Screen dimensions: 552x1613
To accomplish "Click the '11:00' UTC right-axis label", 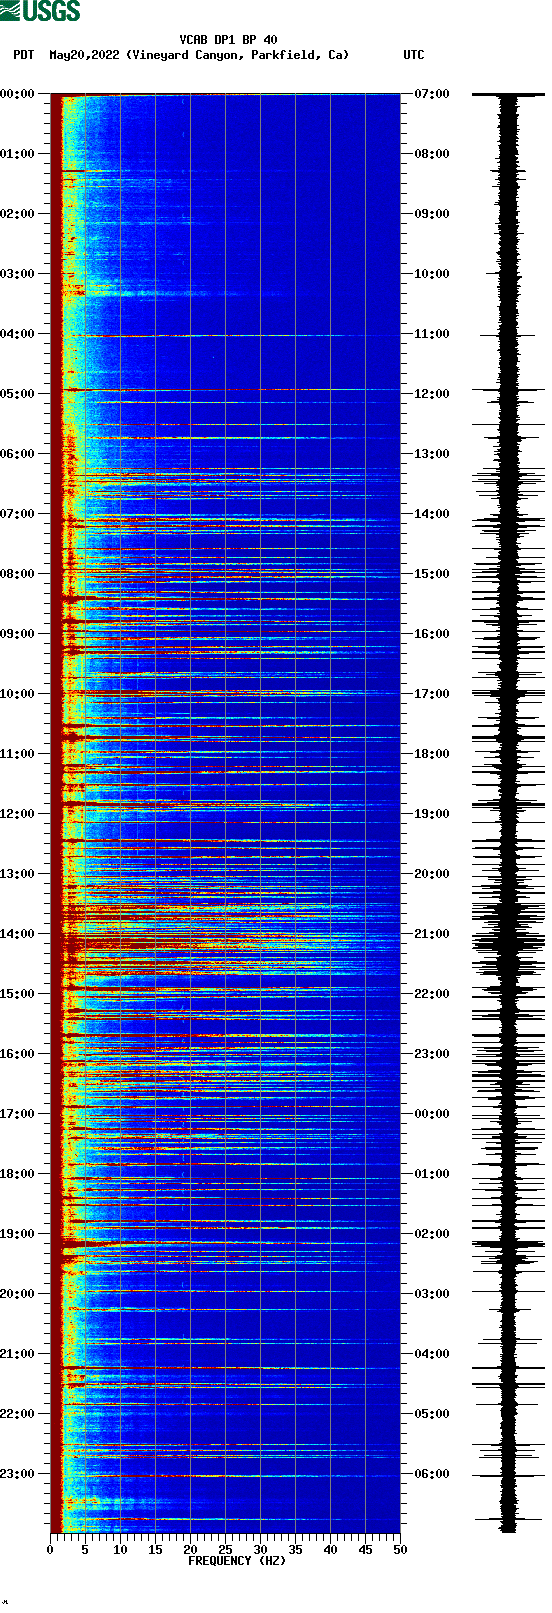I will pyautogui.click(x=432, y=334).
